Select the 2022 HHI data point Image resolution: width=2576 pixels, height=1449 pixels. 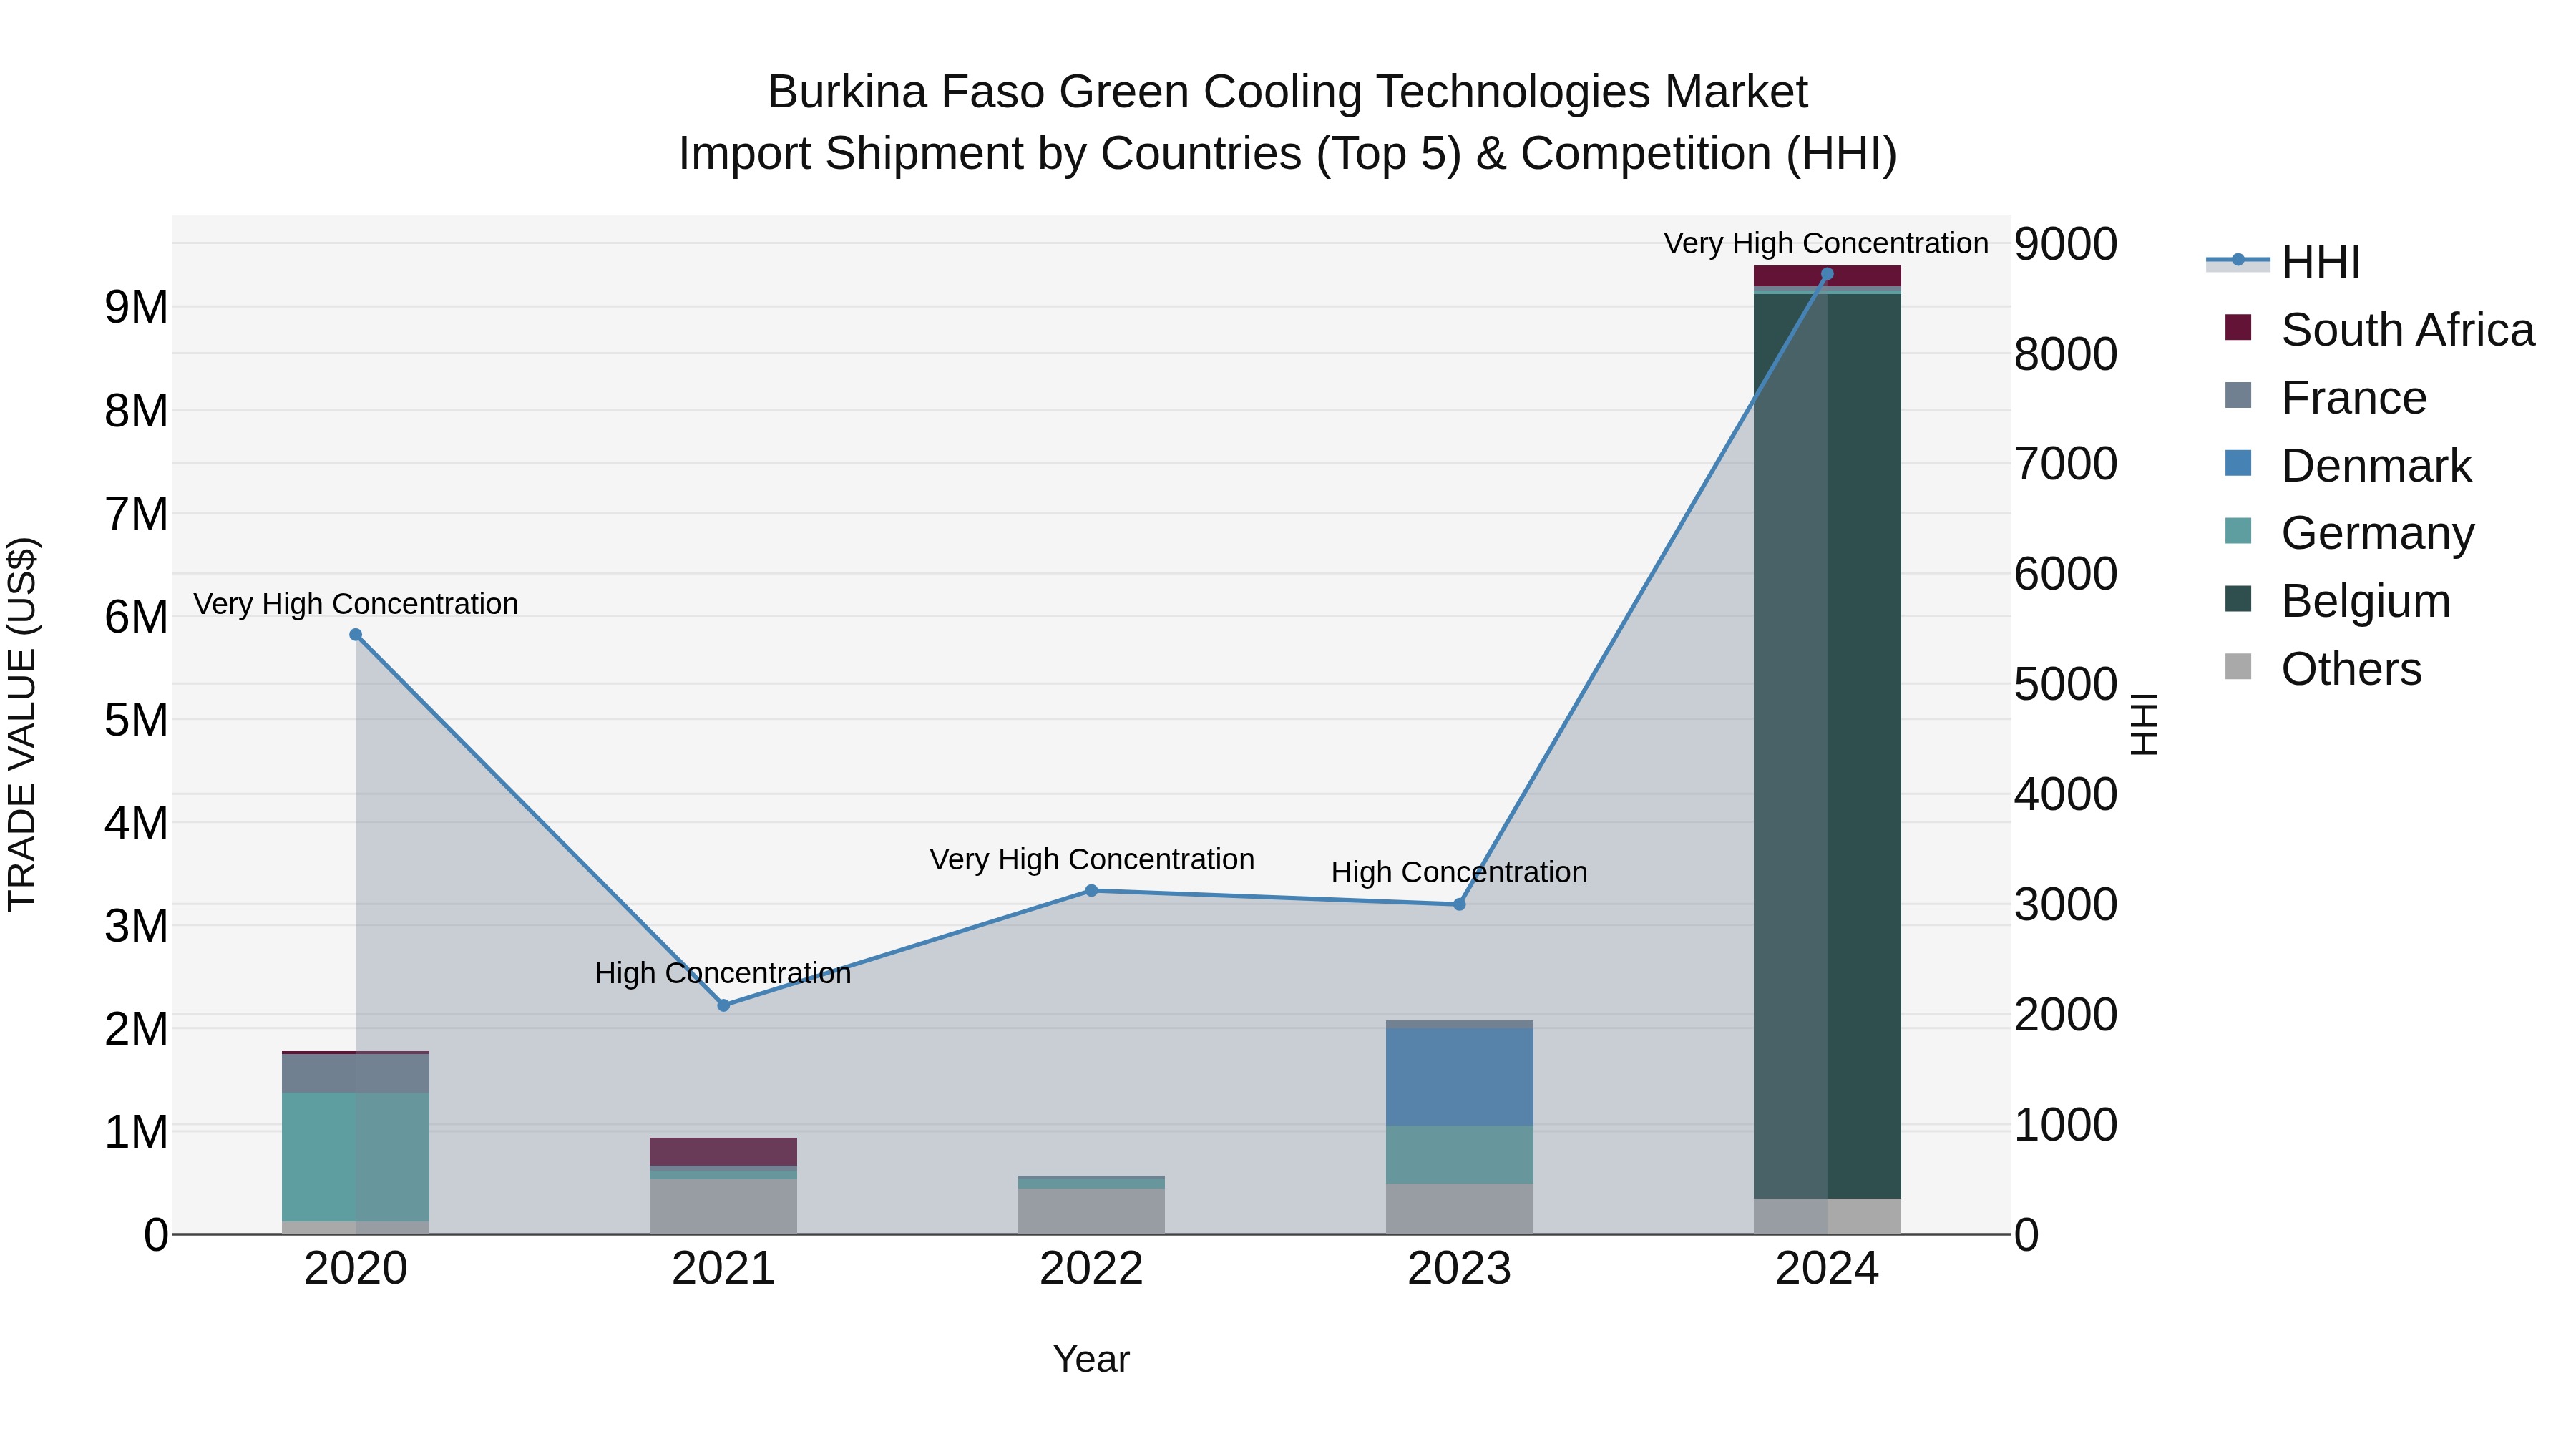[1092, 890]
